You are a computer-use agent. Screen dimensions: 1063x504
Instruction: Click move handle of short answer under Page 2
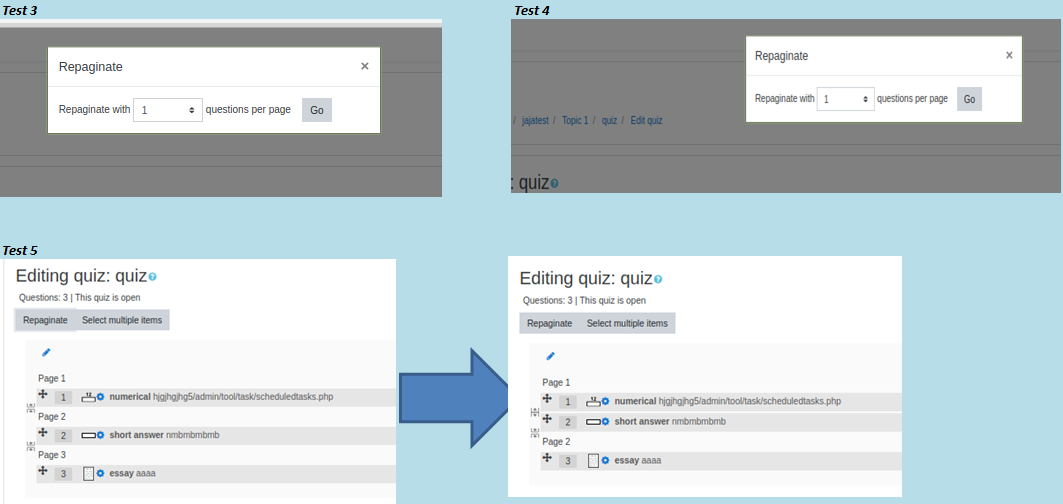pyautogui.click(x=43, y=433)
